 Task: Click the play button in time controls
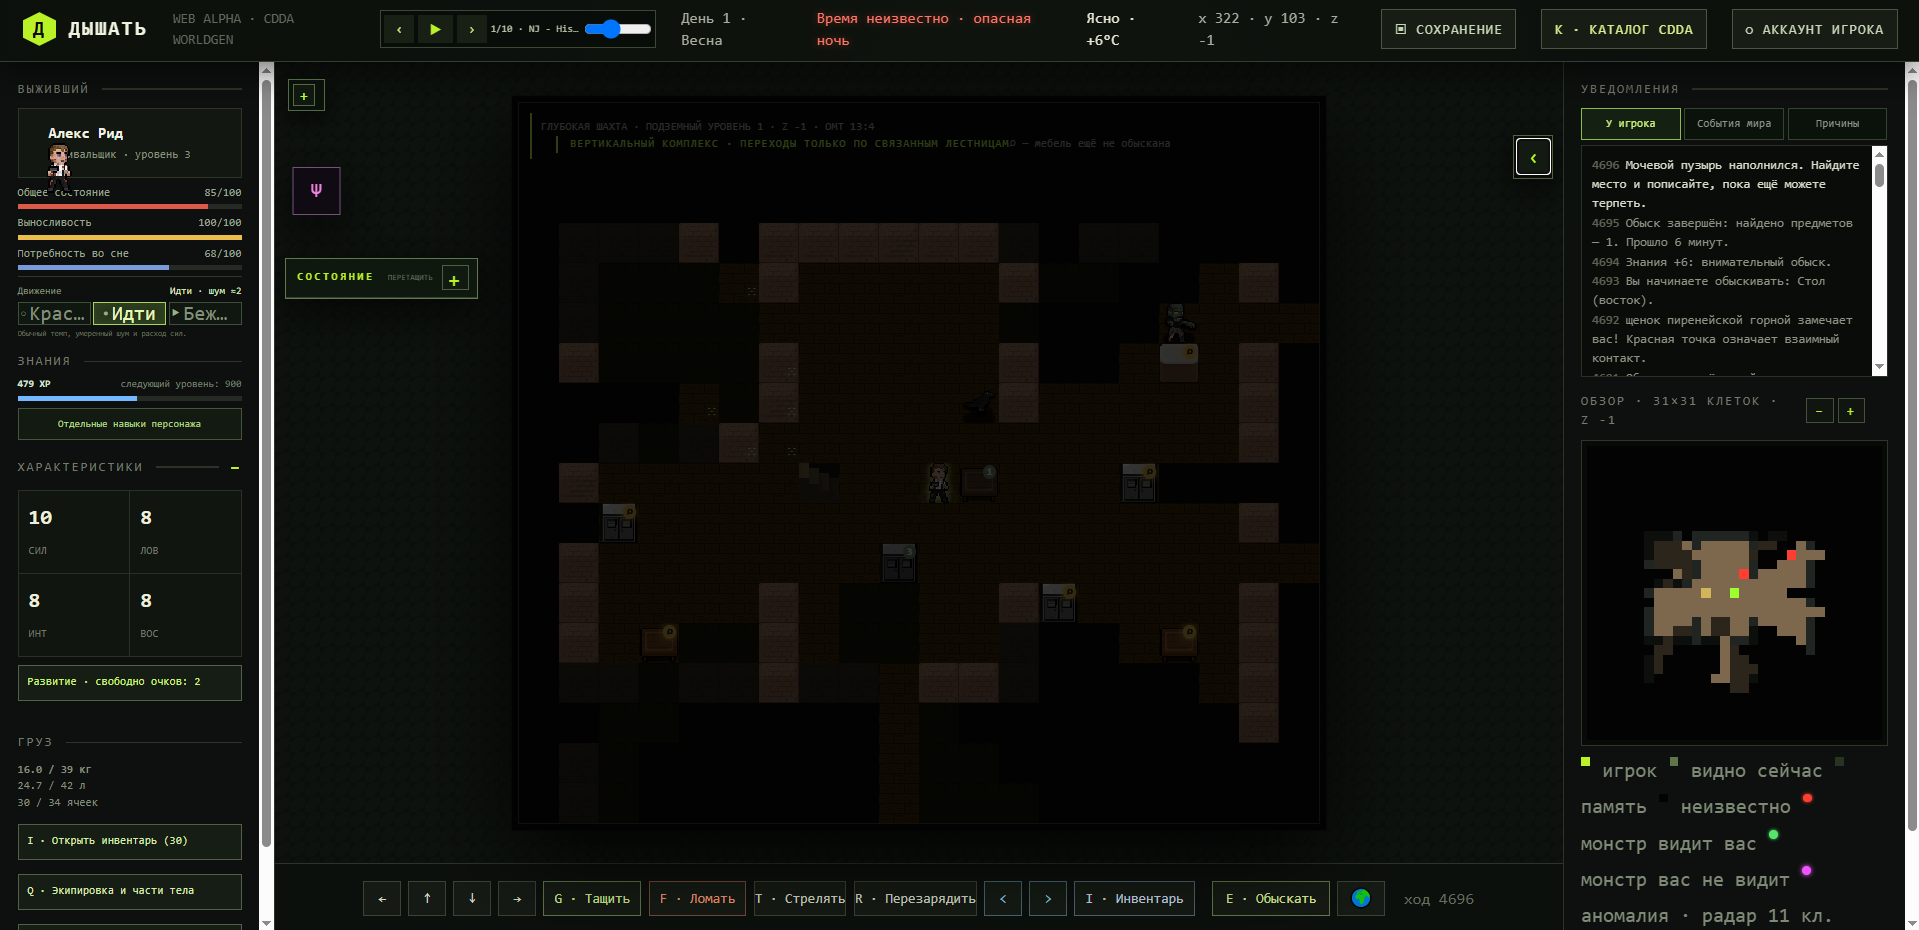tap(435, 29)
